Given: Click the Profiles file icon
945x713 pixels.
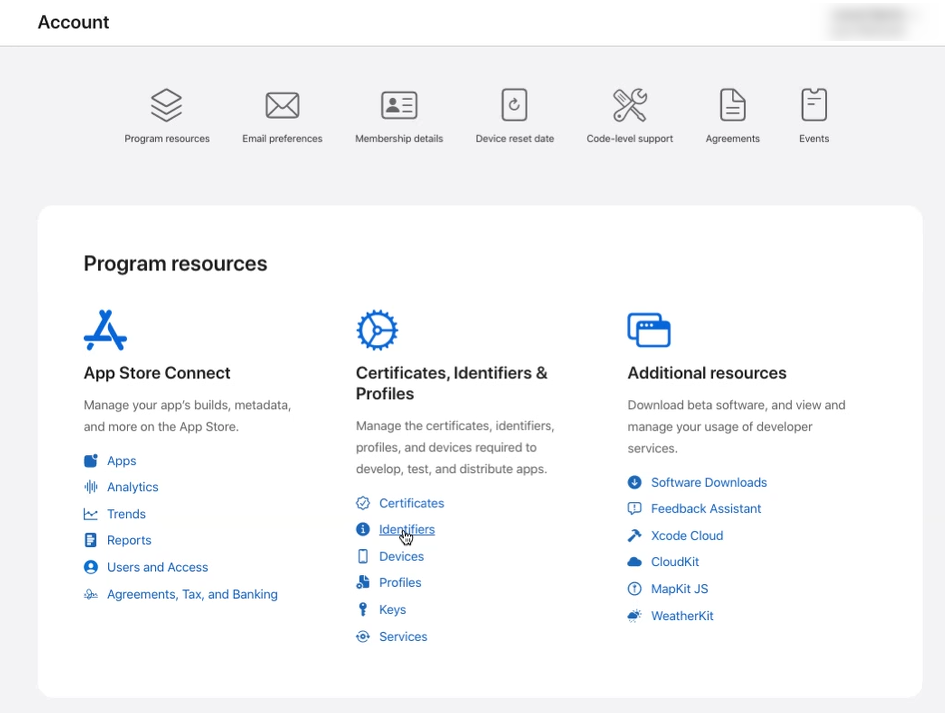Looking at the screenshot, I should [363, 582].
